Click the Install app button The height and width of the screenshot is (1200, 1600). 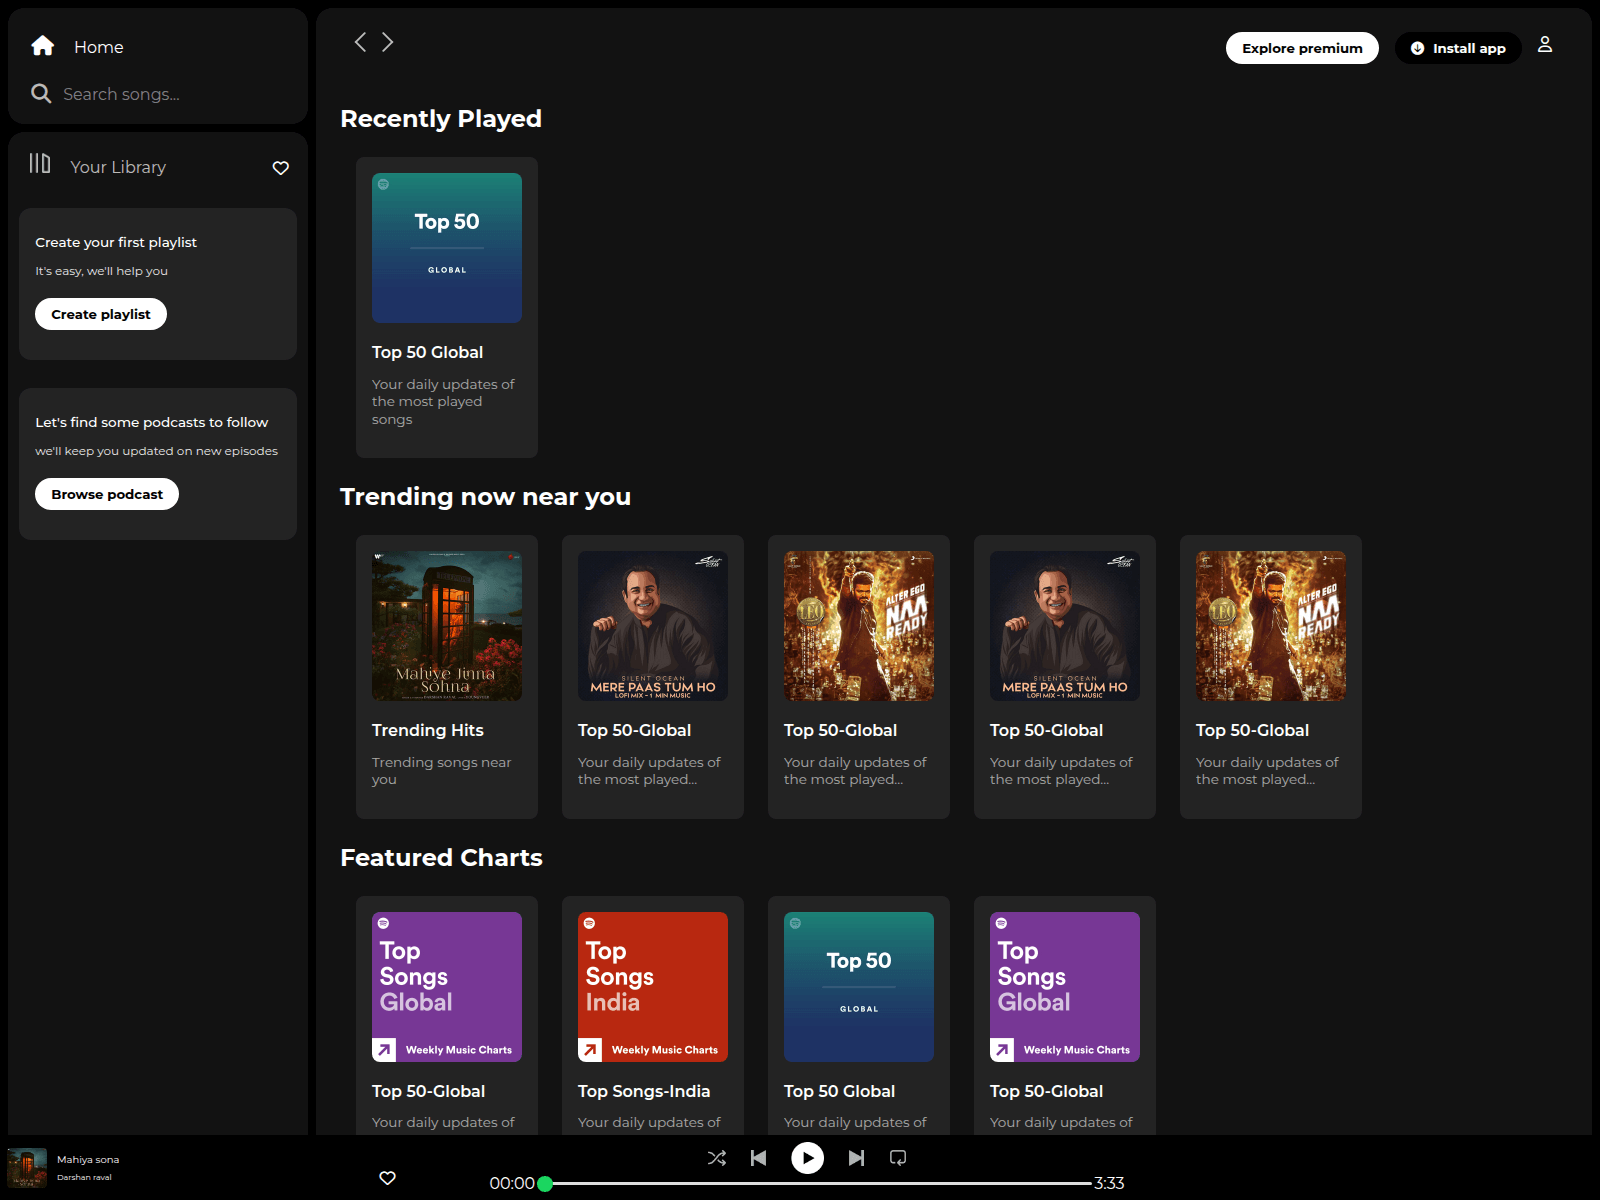(1458, 48)
